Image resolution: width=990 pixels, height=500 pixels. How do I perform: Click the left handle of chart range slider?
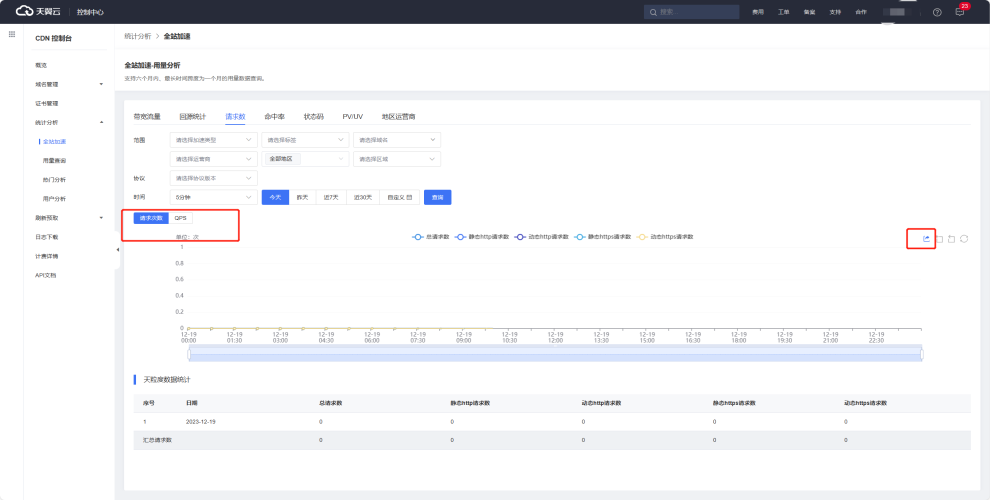pyautogui.click(x=189, y=355)
